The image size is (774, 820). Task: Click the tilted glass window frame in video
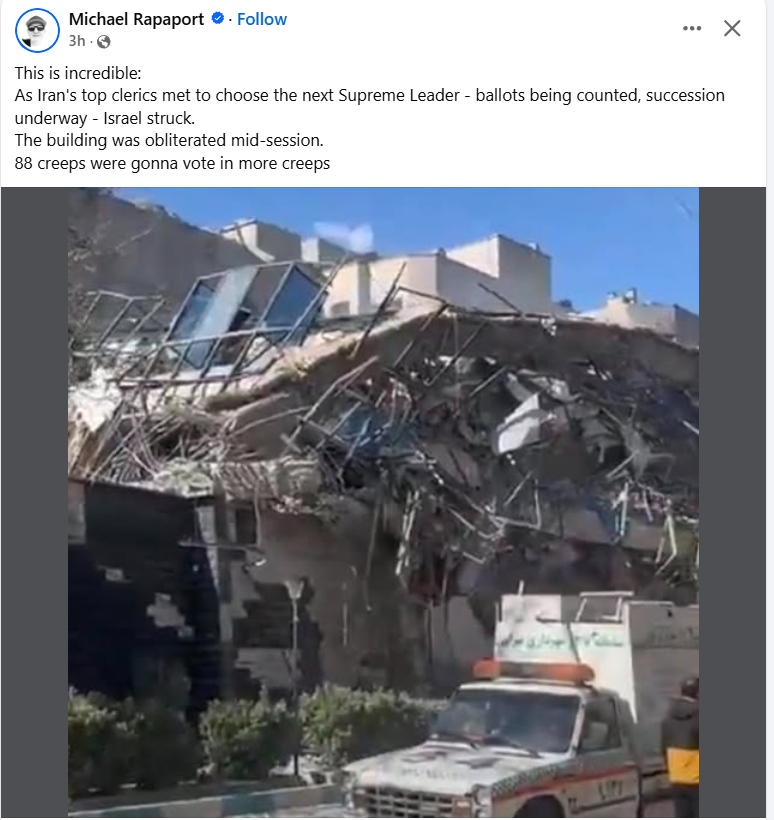click(246, 314)
